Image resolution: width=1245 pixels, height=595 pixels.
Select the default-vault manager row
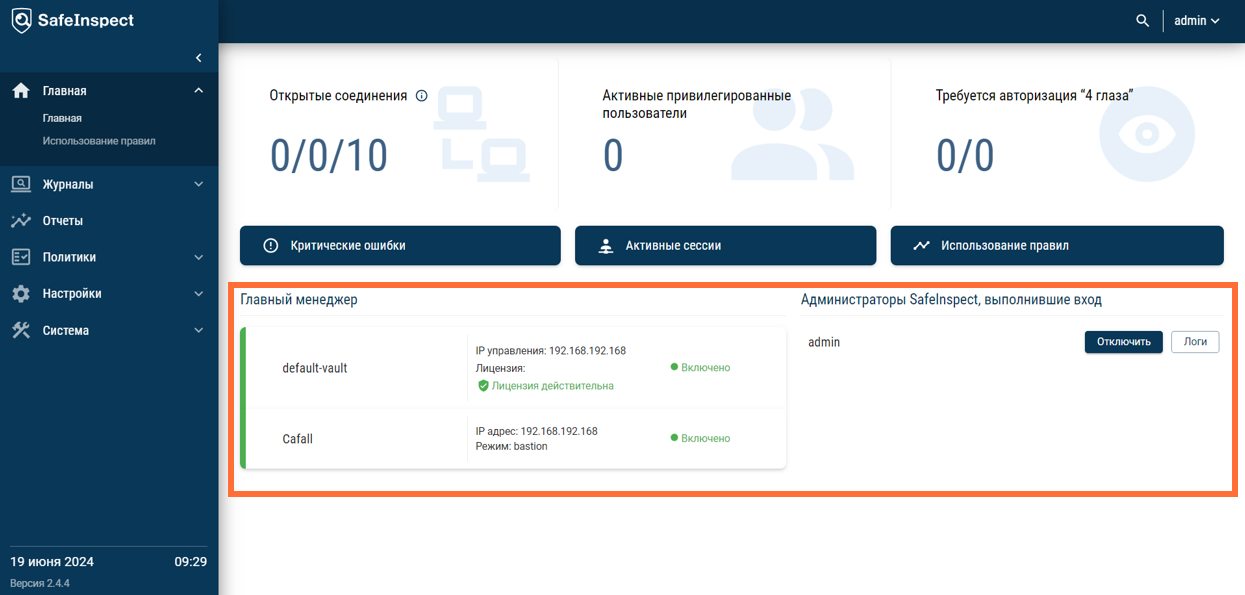pyautogui.click(x=514, y=368)
